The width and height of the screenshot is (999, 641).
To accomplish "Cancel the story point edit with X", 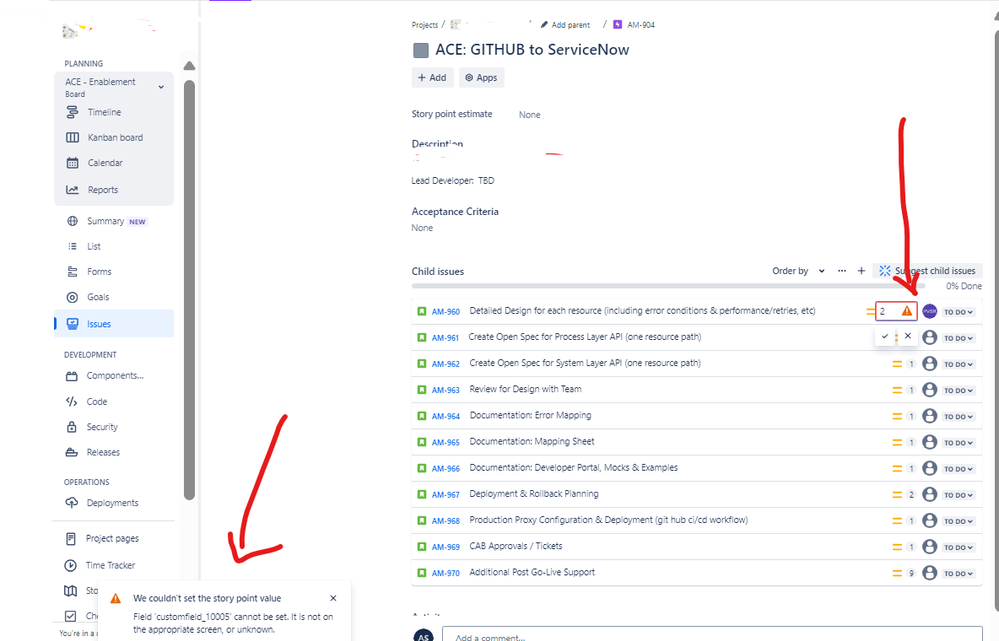I will (908, 336).
